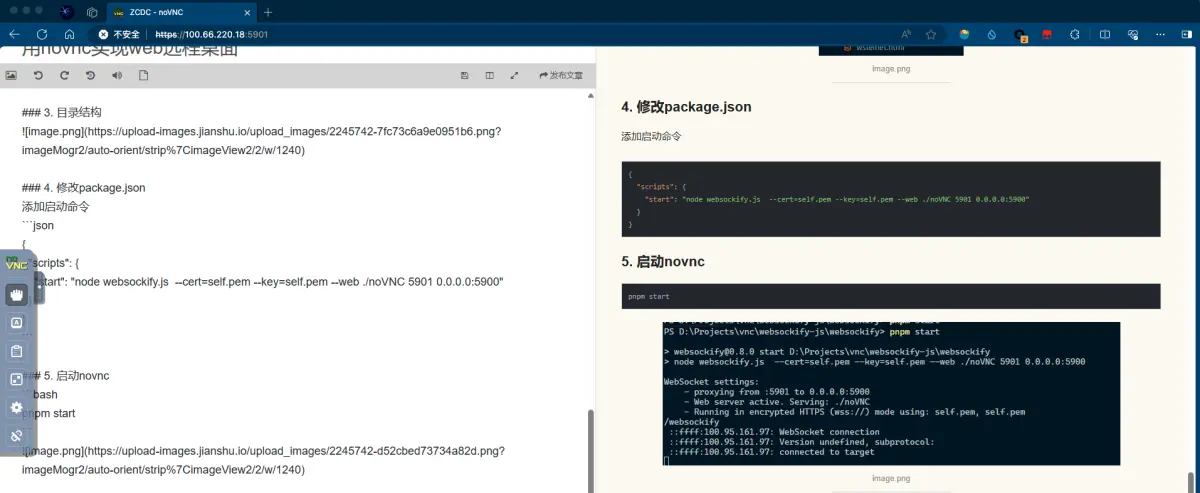Open the browser profile avatar icon
The image size is (1200, 493).
pos(66,12)
